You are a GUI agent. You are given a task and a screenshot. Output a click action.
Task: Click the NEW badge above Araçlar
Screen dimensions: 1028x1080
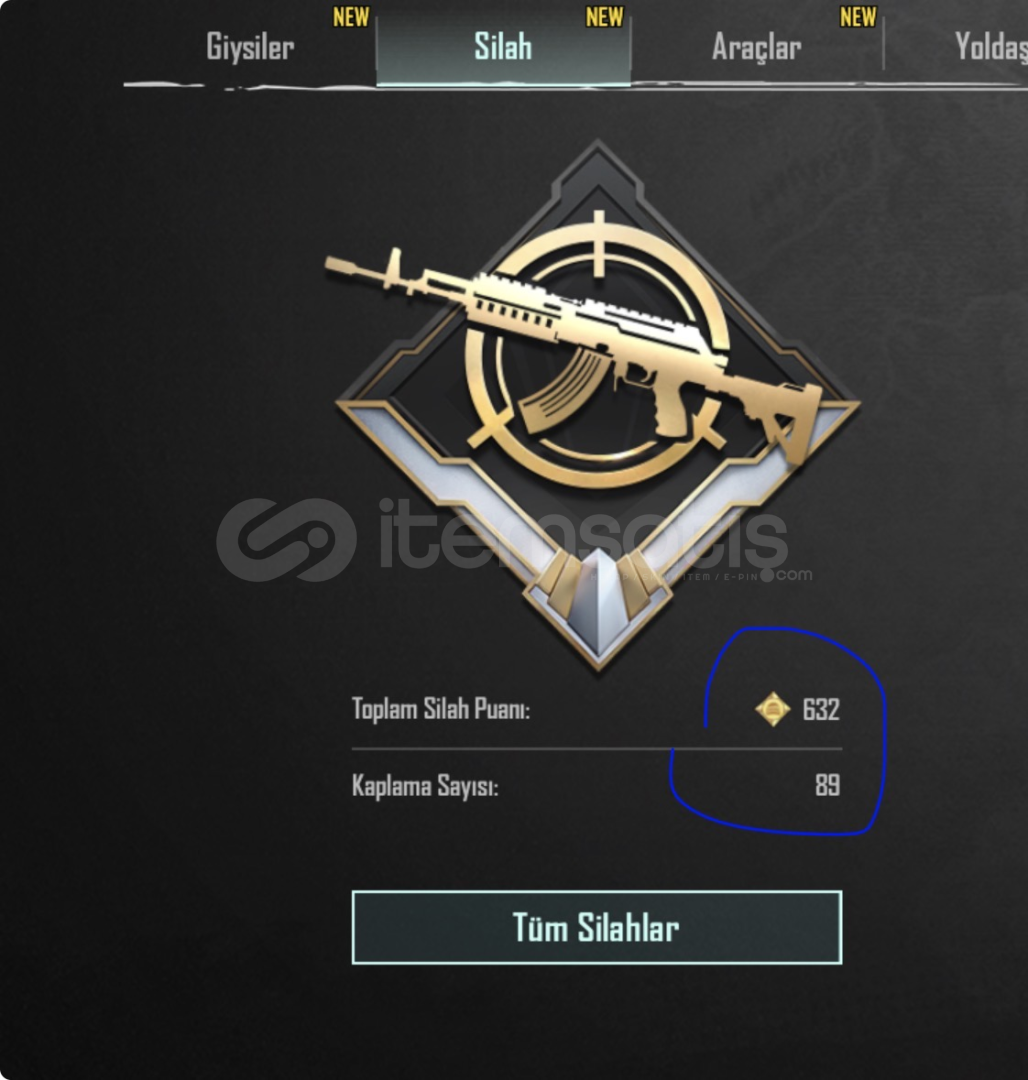pyautogui.click(x=858, y=17)
